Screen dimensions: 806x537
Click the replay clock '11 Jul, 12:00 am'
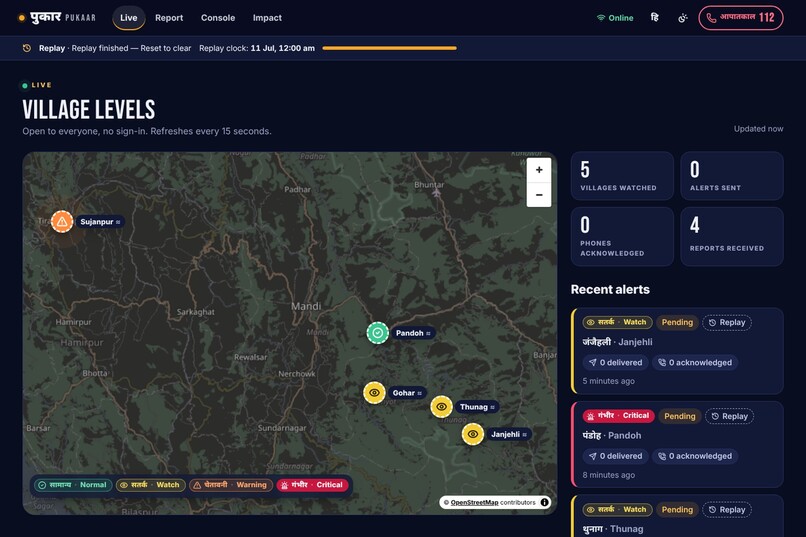pos(283,48)
